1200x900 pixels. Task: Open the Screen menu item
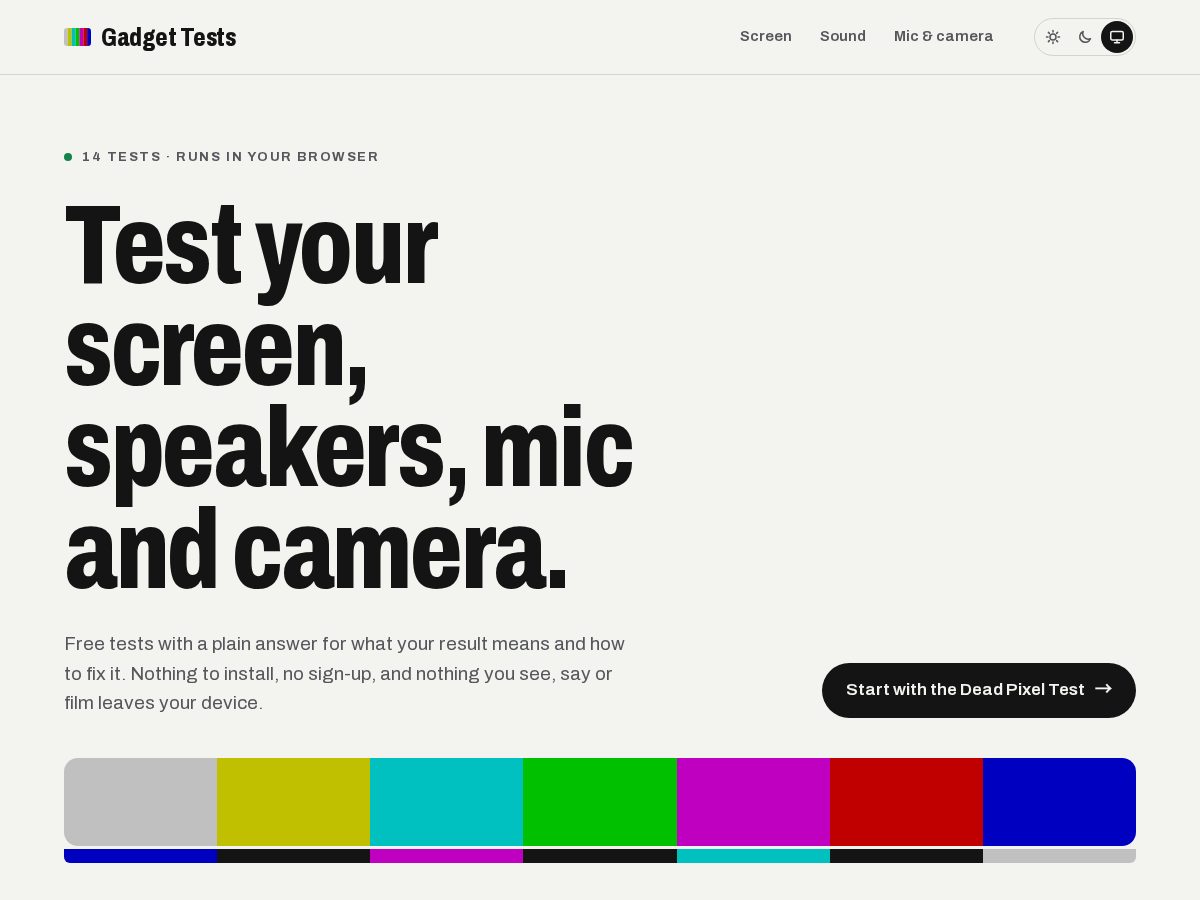766,36
